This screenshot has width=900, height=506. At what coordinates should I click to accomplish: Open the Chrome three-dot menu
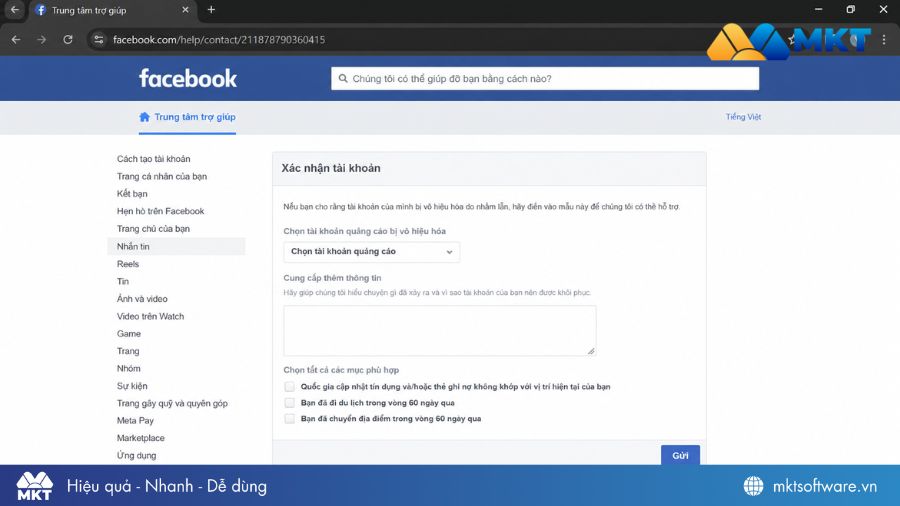tap(884, 40)
